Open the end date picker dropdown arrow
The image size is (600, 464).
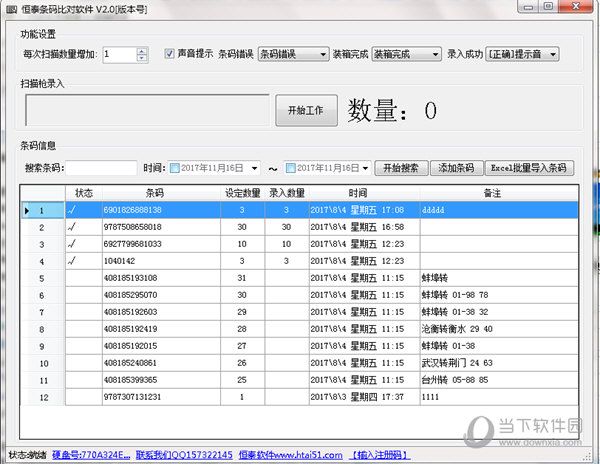pos(365,168)
